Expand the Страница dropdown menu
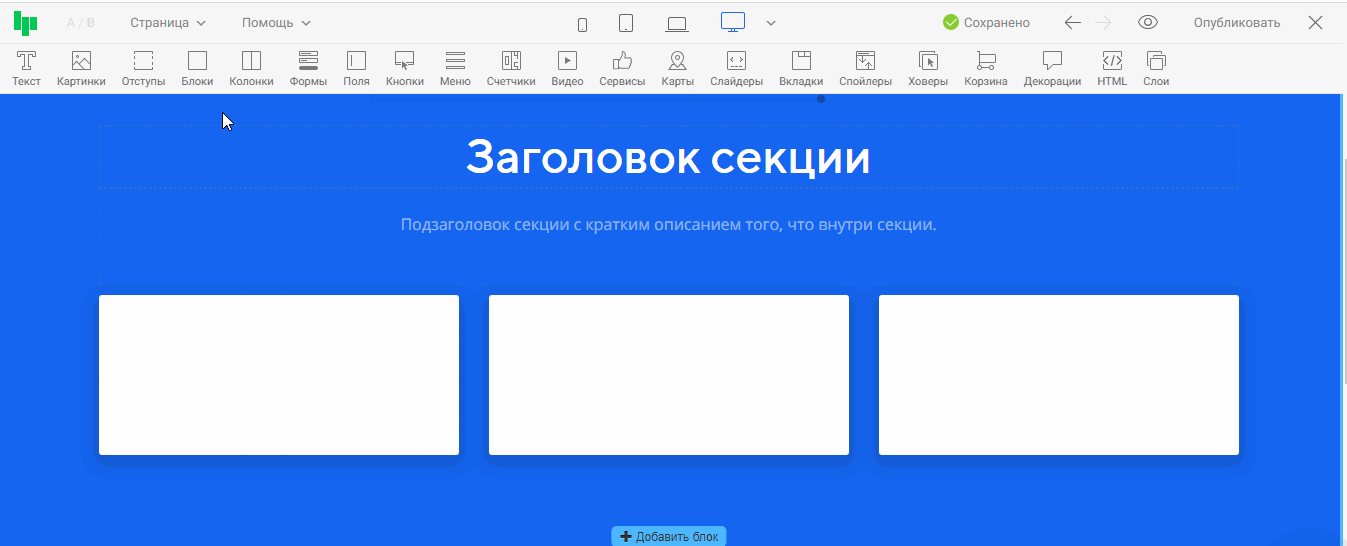This screenshot has height=546, width=1347. tap(167, 23)
